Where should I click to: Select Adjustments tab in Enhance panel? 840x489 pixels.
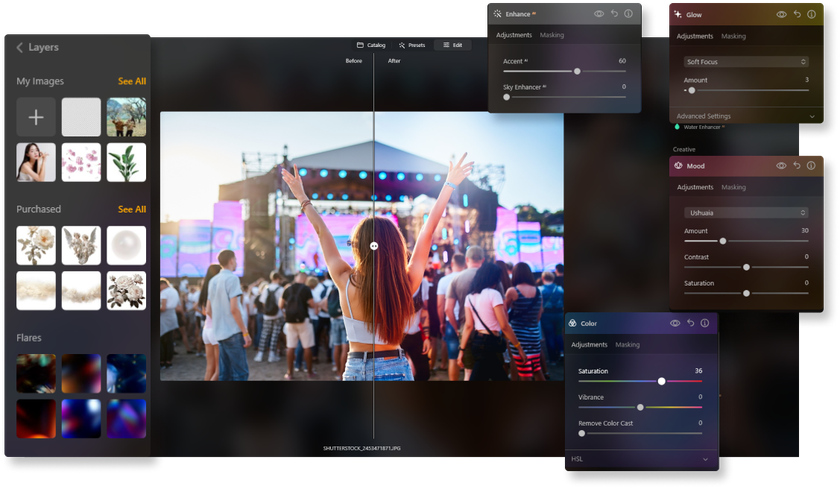tap(514, 35)
